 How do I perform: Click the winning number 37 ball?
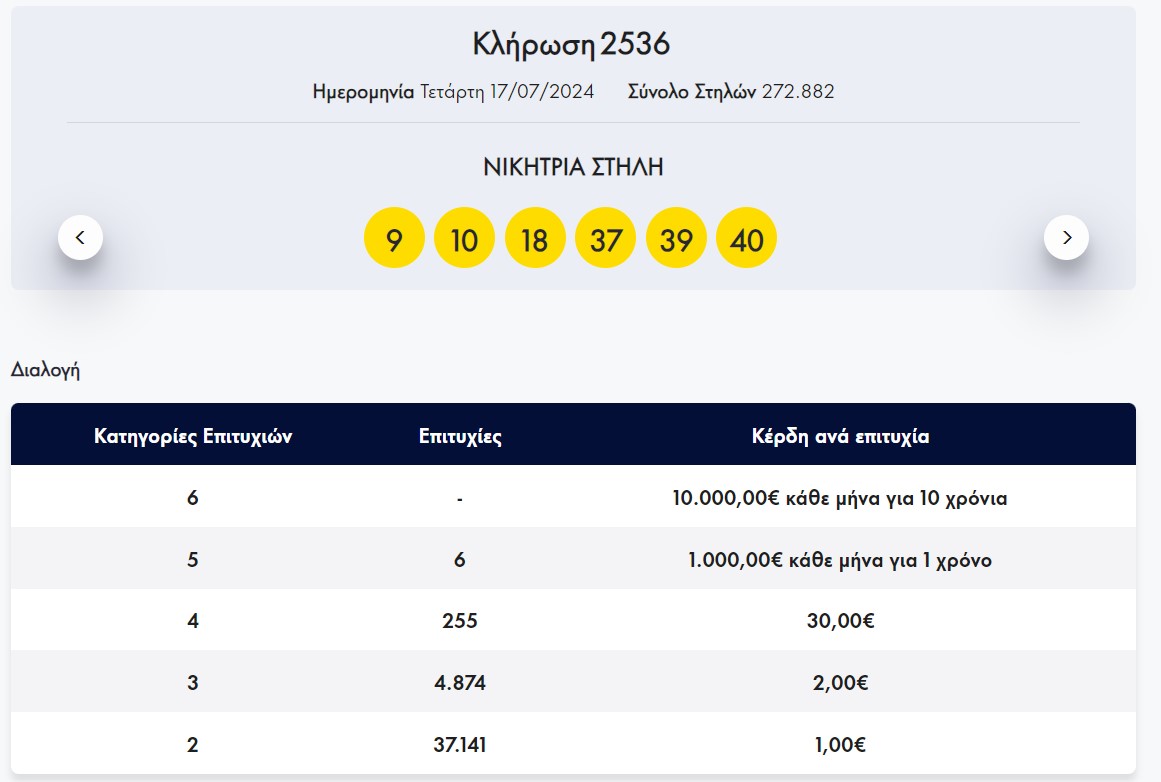tap(606, 239)
